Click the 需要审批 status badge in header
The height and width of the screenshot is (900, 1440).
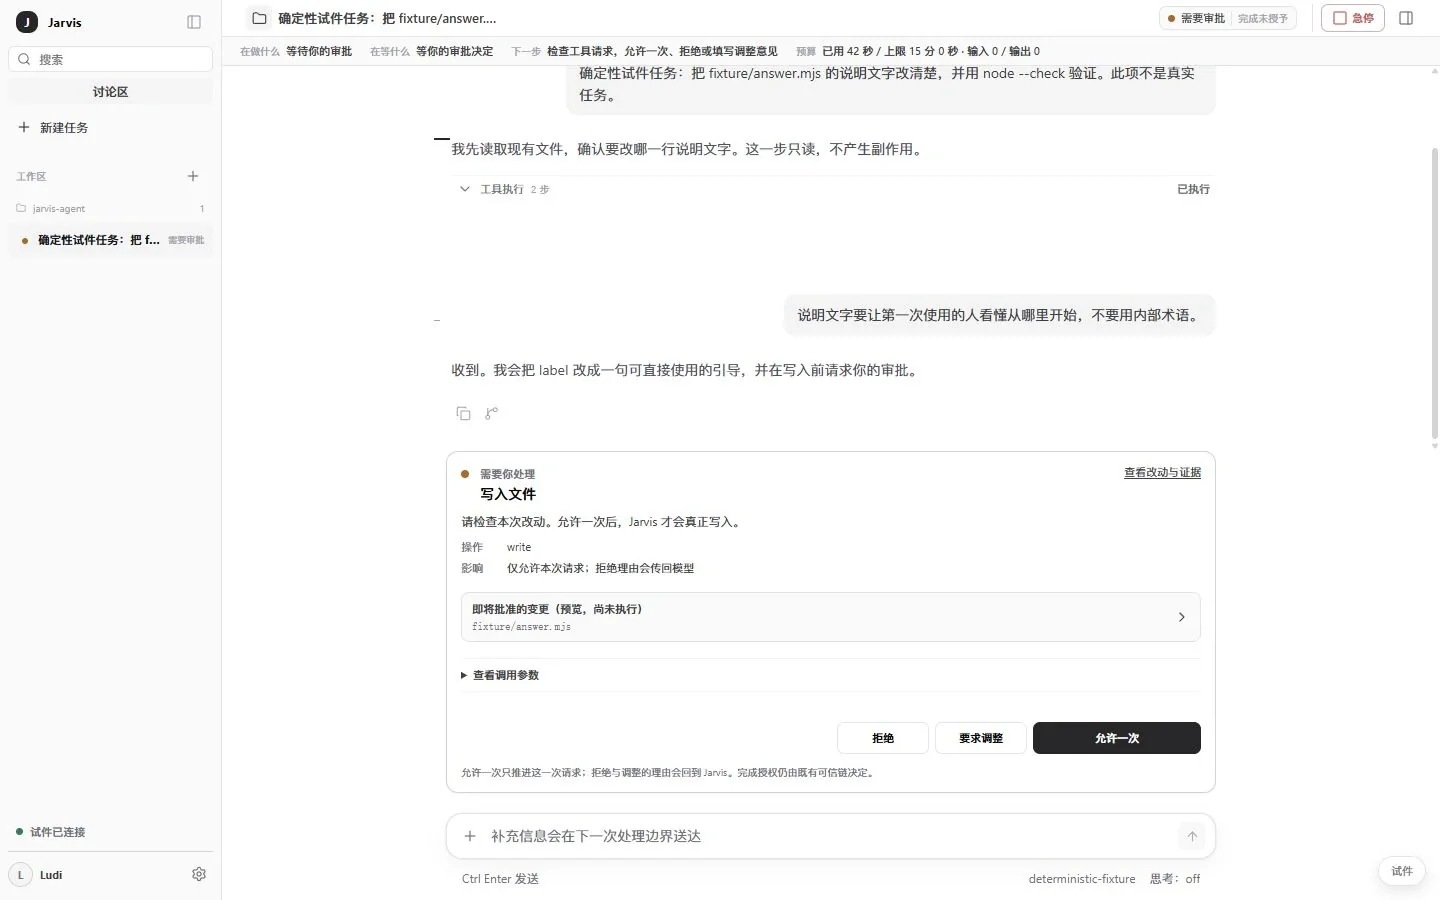coord(1196,18)
